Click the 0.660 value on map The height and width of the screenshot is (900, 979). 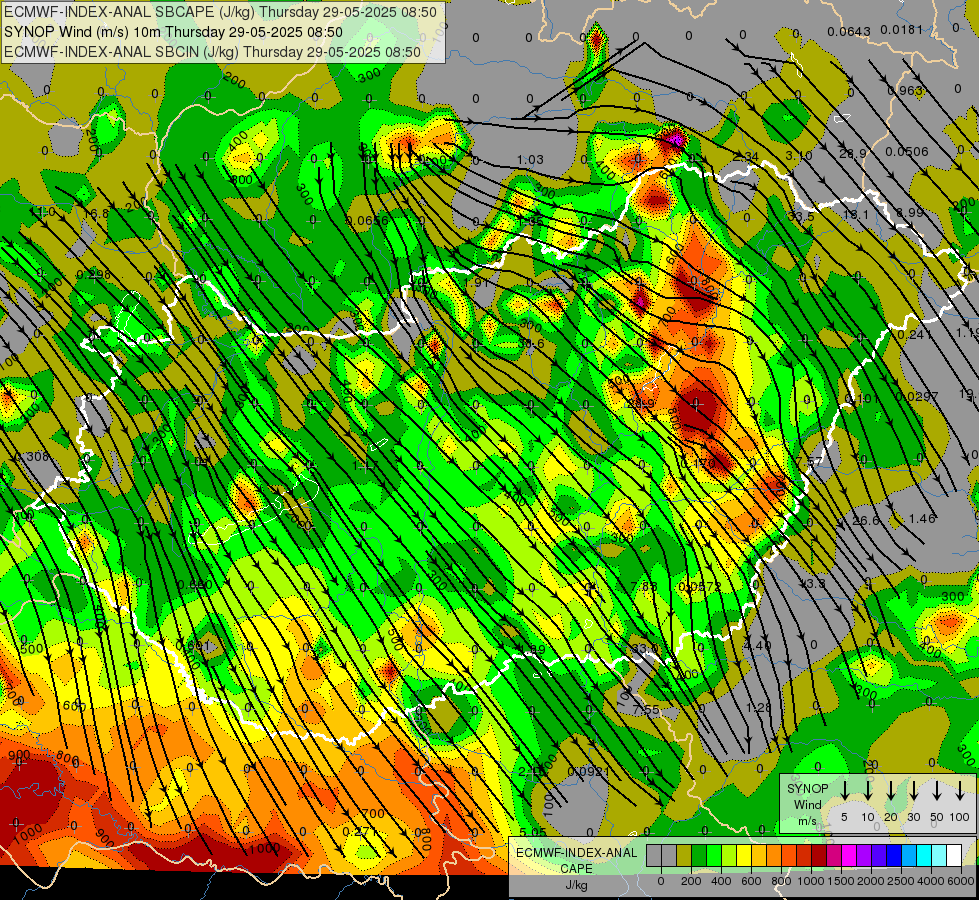(194, 585)
